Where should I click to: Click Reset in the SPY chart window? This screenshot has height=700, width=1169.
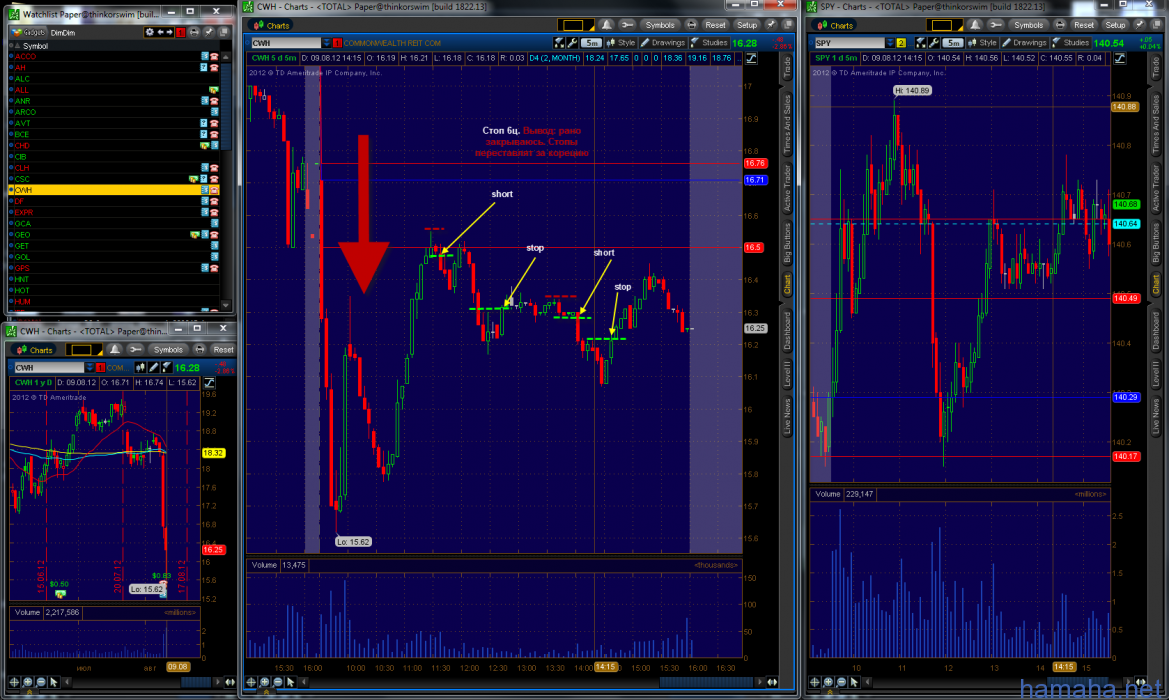pyautogui.click(x=1083, y=25)
